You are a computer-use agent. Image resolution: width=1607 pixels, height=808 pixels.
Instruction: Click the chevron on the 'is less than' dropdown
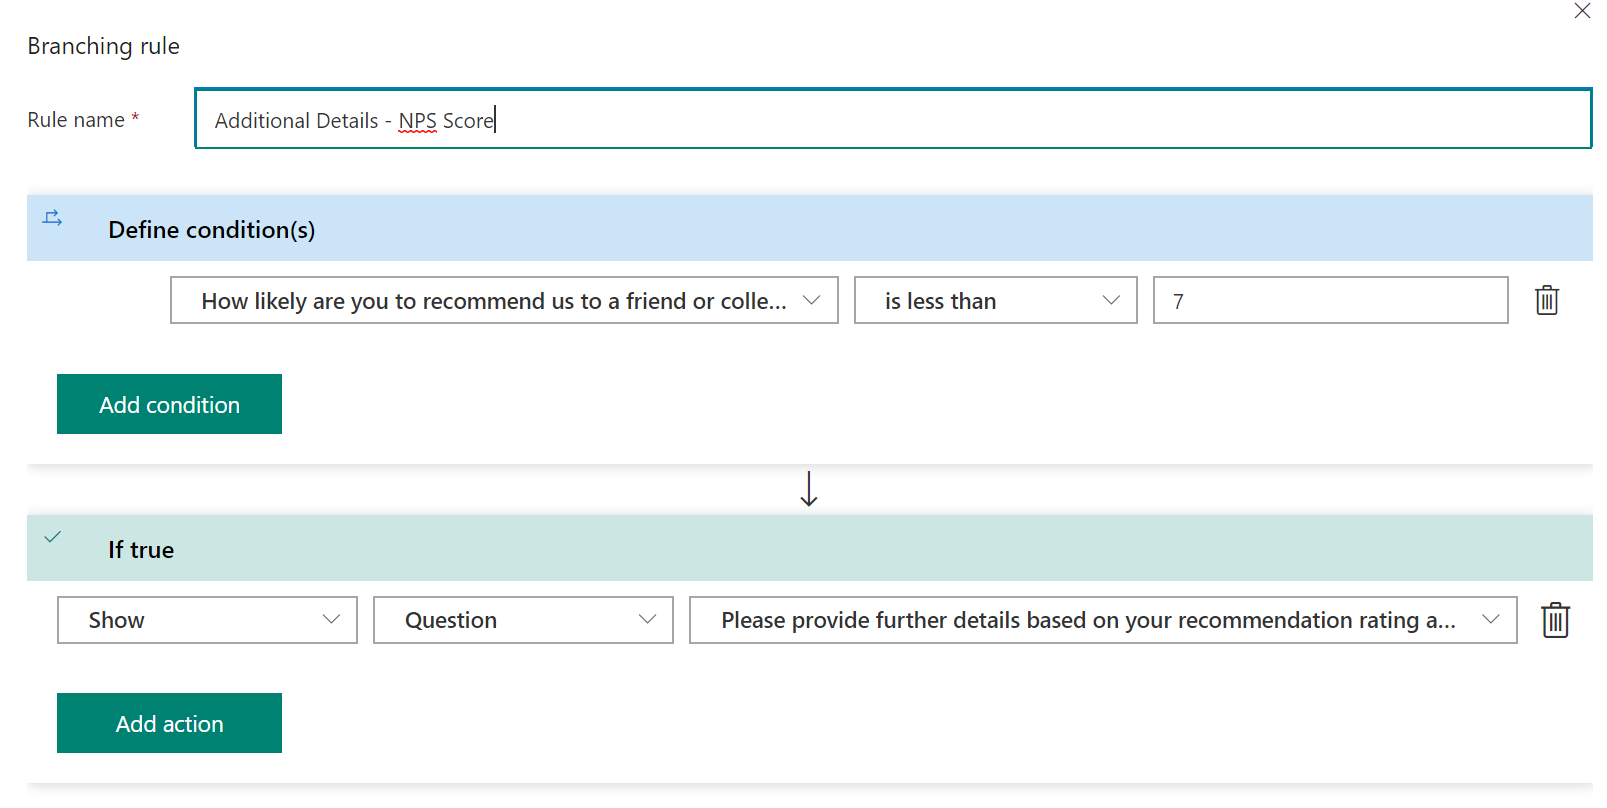point(1110,300)
